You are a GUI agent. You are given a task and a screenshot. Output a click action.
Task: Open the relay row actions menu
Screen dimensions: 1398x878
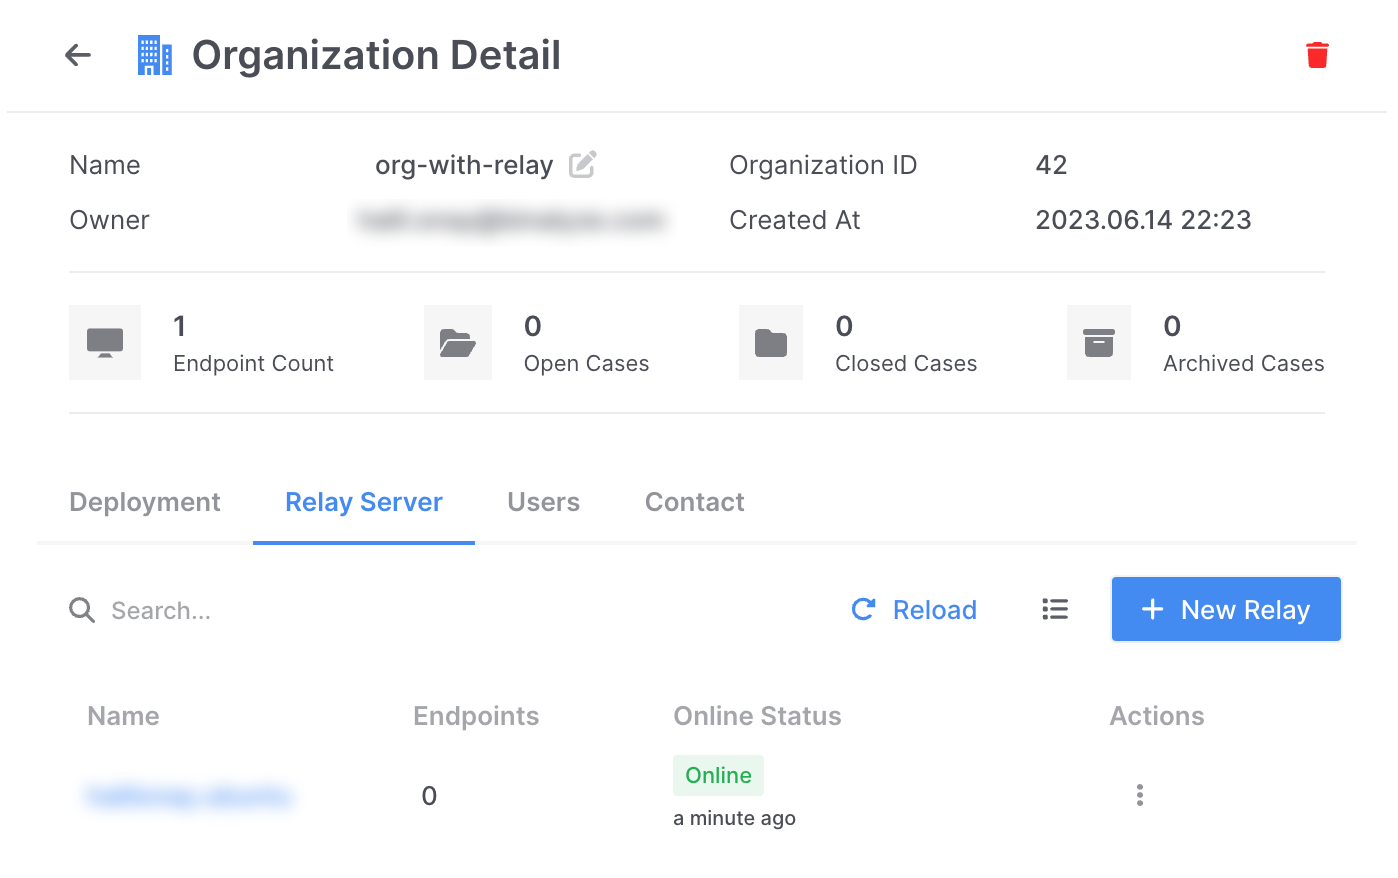tap(1139, 795)
